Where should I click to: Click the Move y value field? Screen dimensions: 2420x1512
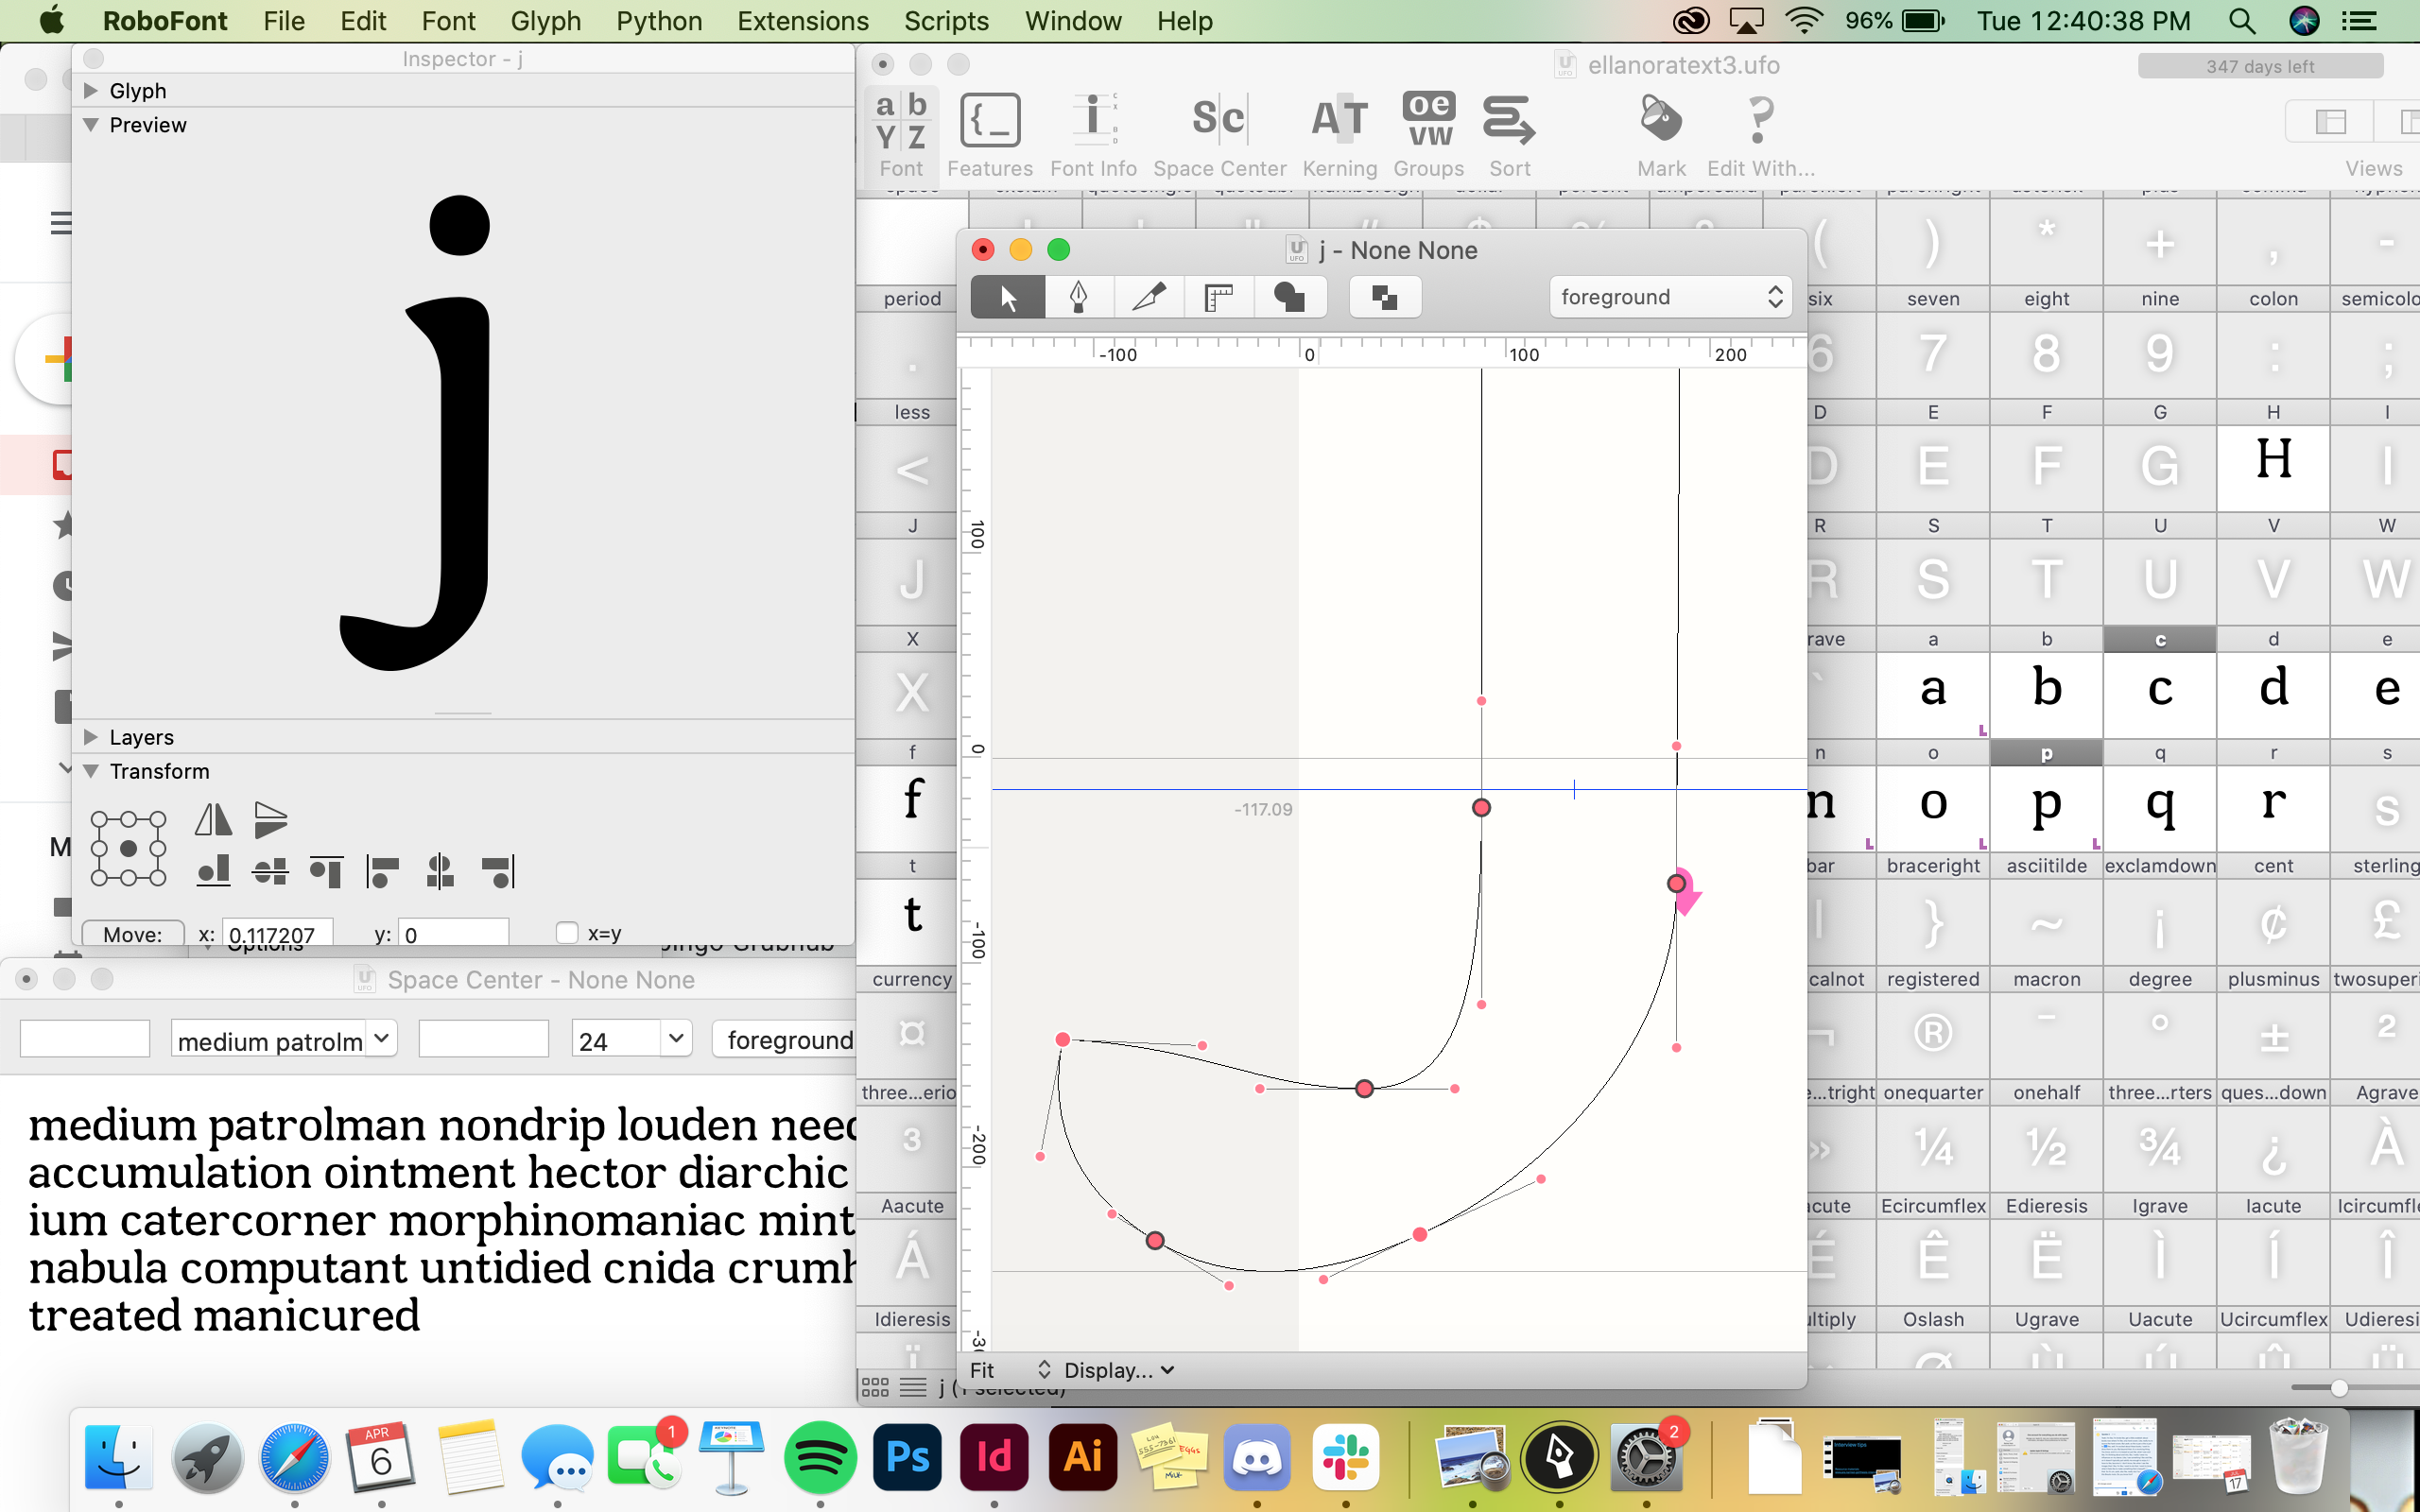(453, 933)
